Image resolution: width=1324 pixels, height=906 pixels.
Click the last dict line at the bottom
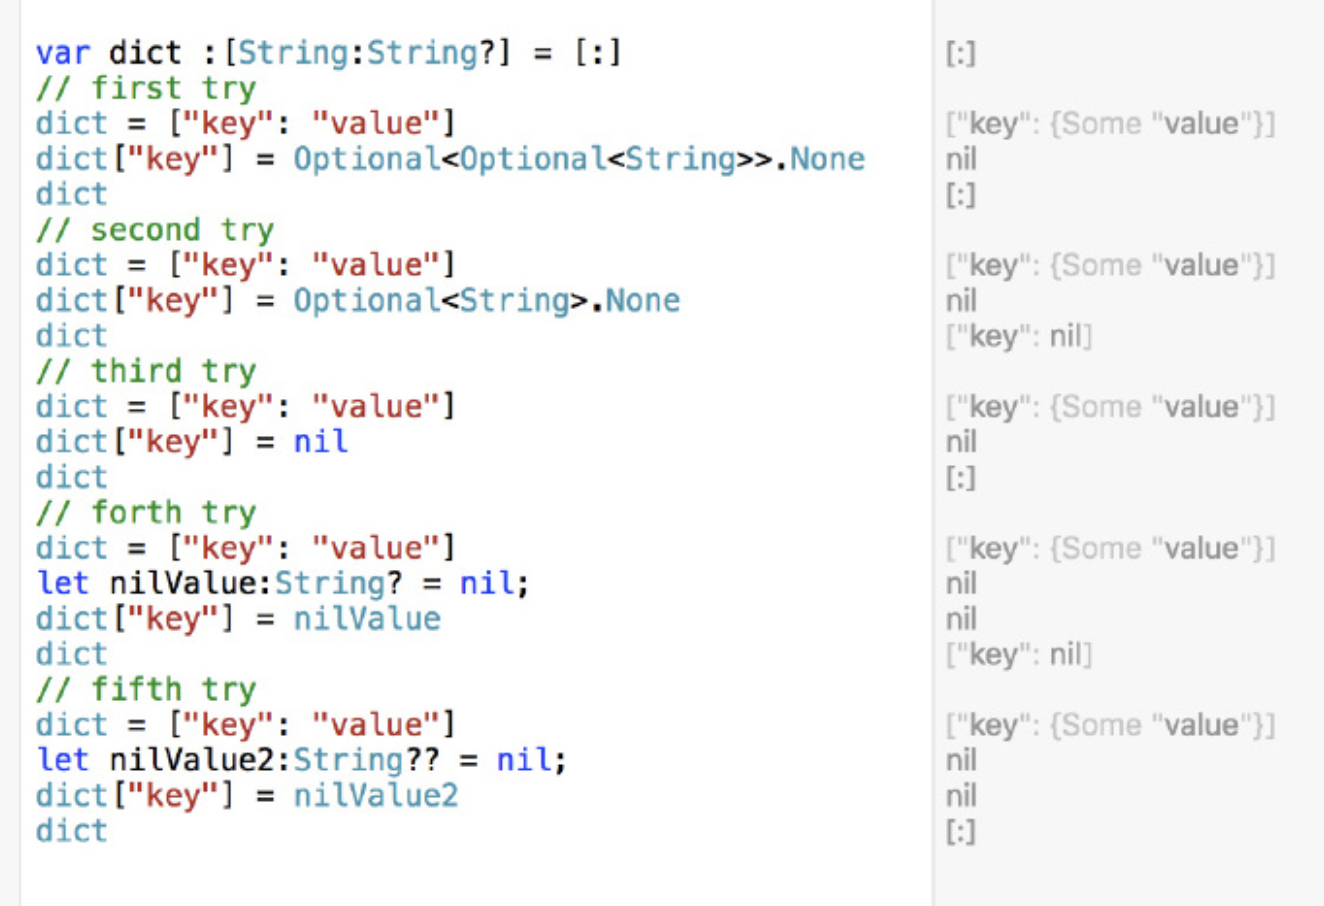coord(71,831)
